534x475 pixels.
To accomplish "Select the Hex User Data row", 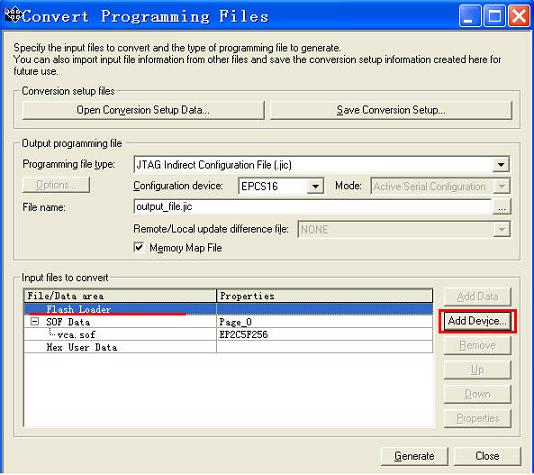I will 228,347.
